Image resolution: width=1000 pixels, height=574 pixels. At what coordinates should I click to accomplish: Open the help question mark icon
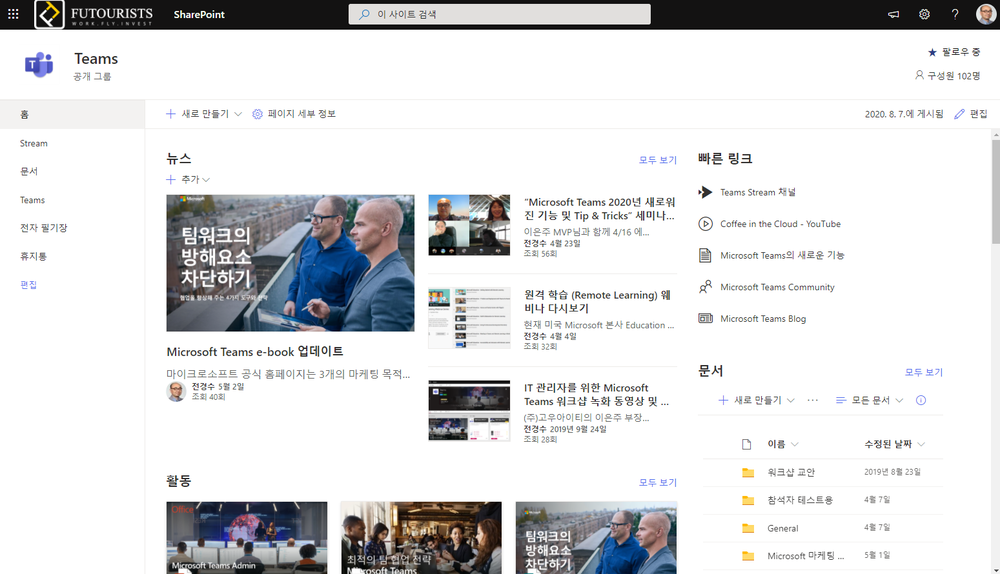955,14
